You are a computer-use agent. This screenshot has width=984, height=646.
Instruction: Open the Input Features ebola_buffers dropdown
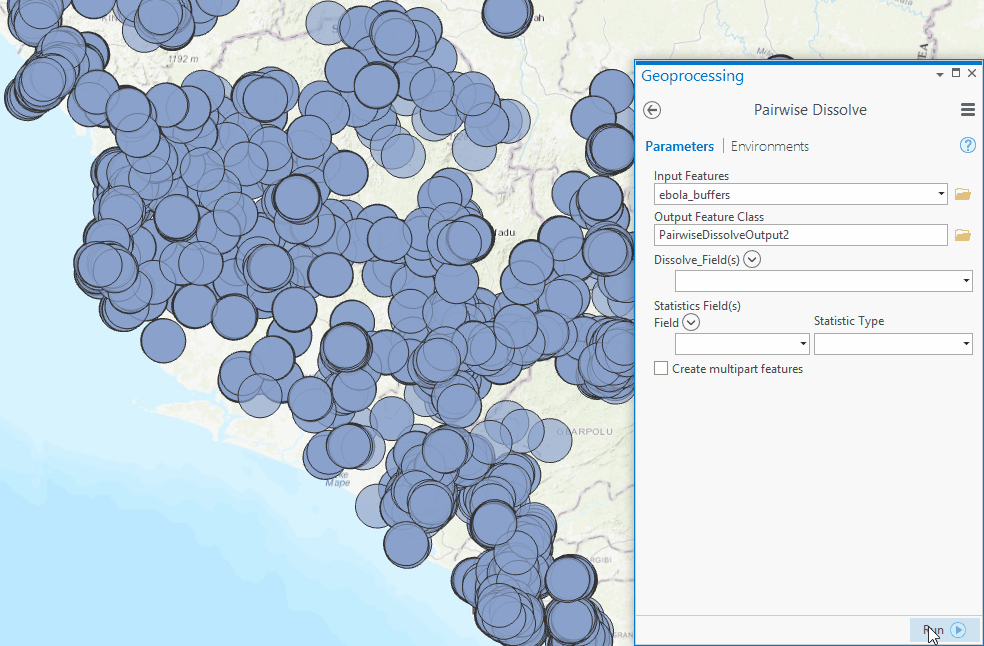[941, 194]
